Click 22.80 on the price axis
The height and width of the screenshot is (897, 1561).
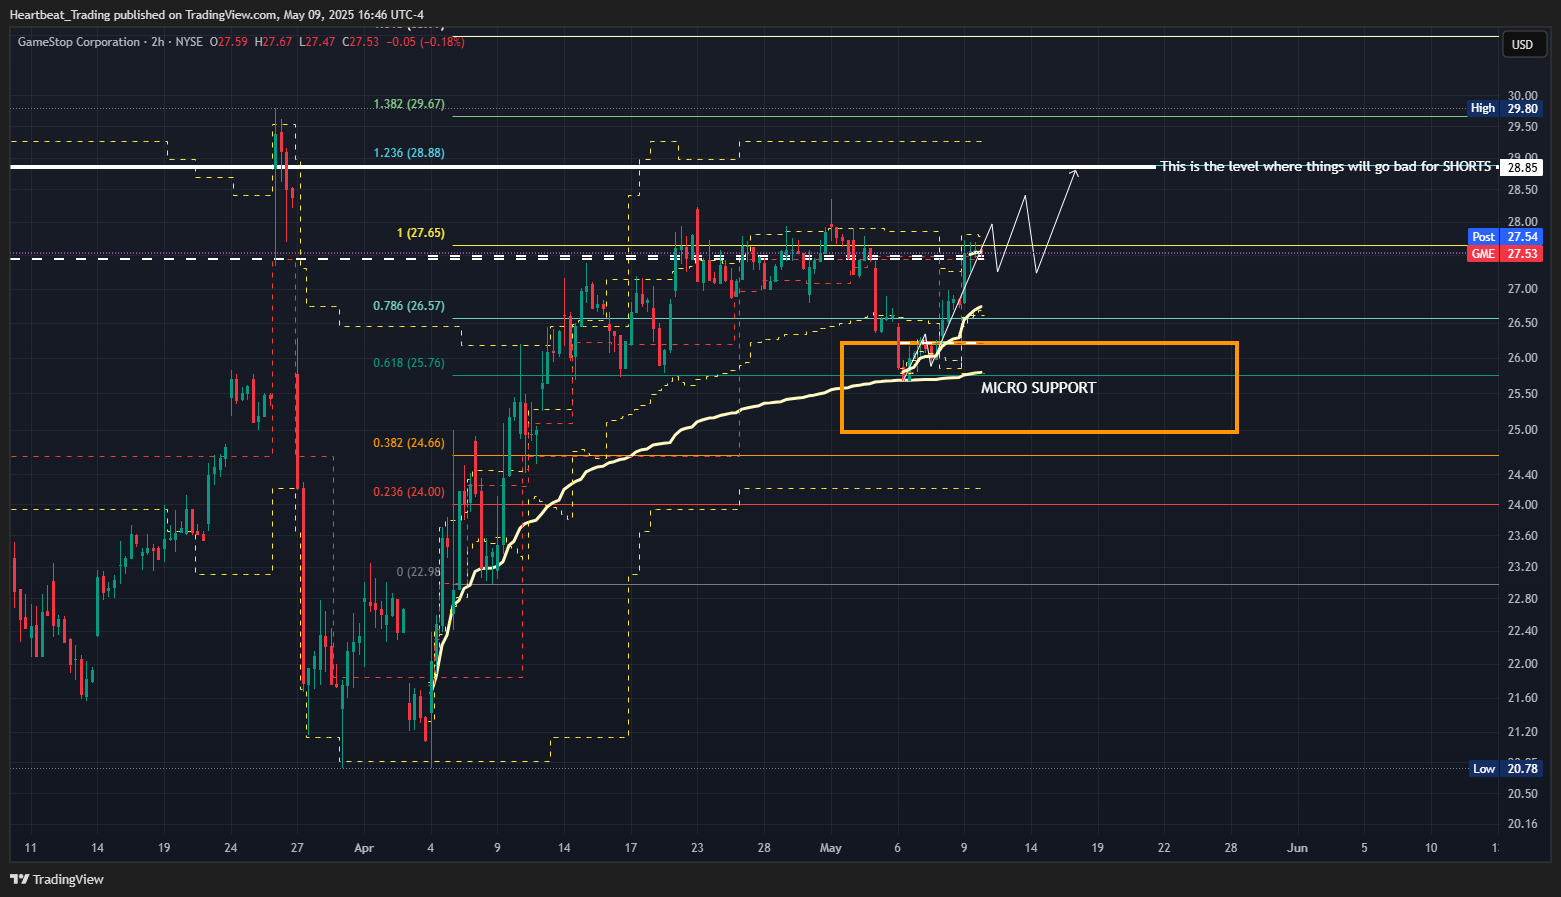point(1522,599)
